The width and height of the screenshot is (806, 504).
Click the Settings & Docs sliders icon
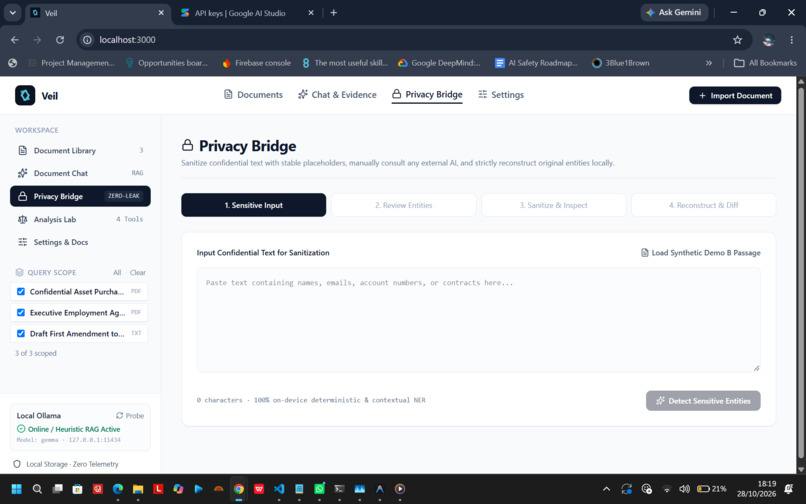pos(23,242)
